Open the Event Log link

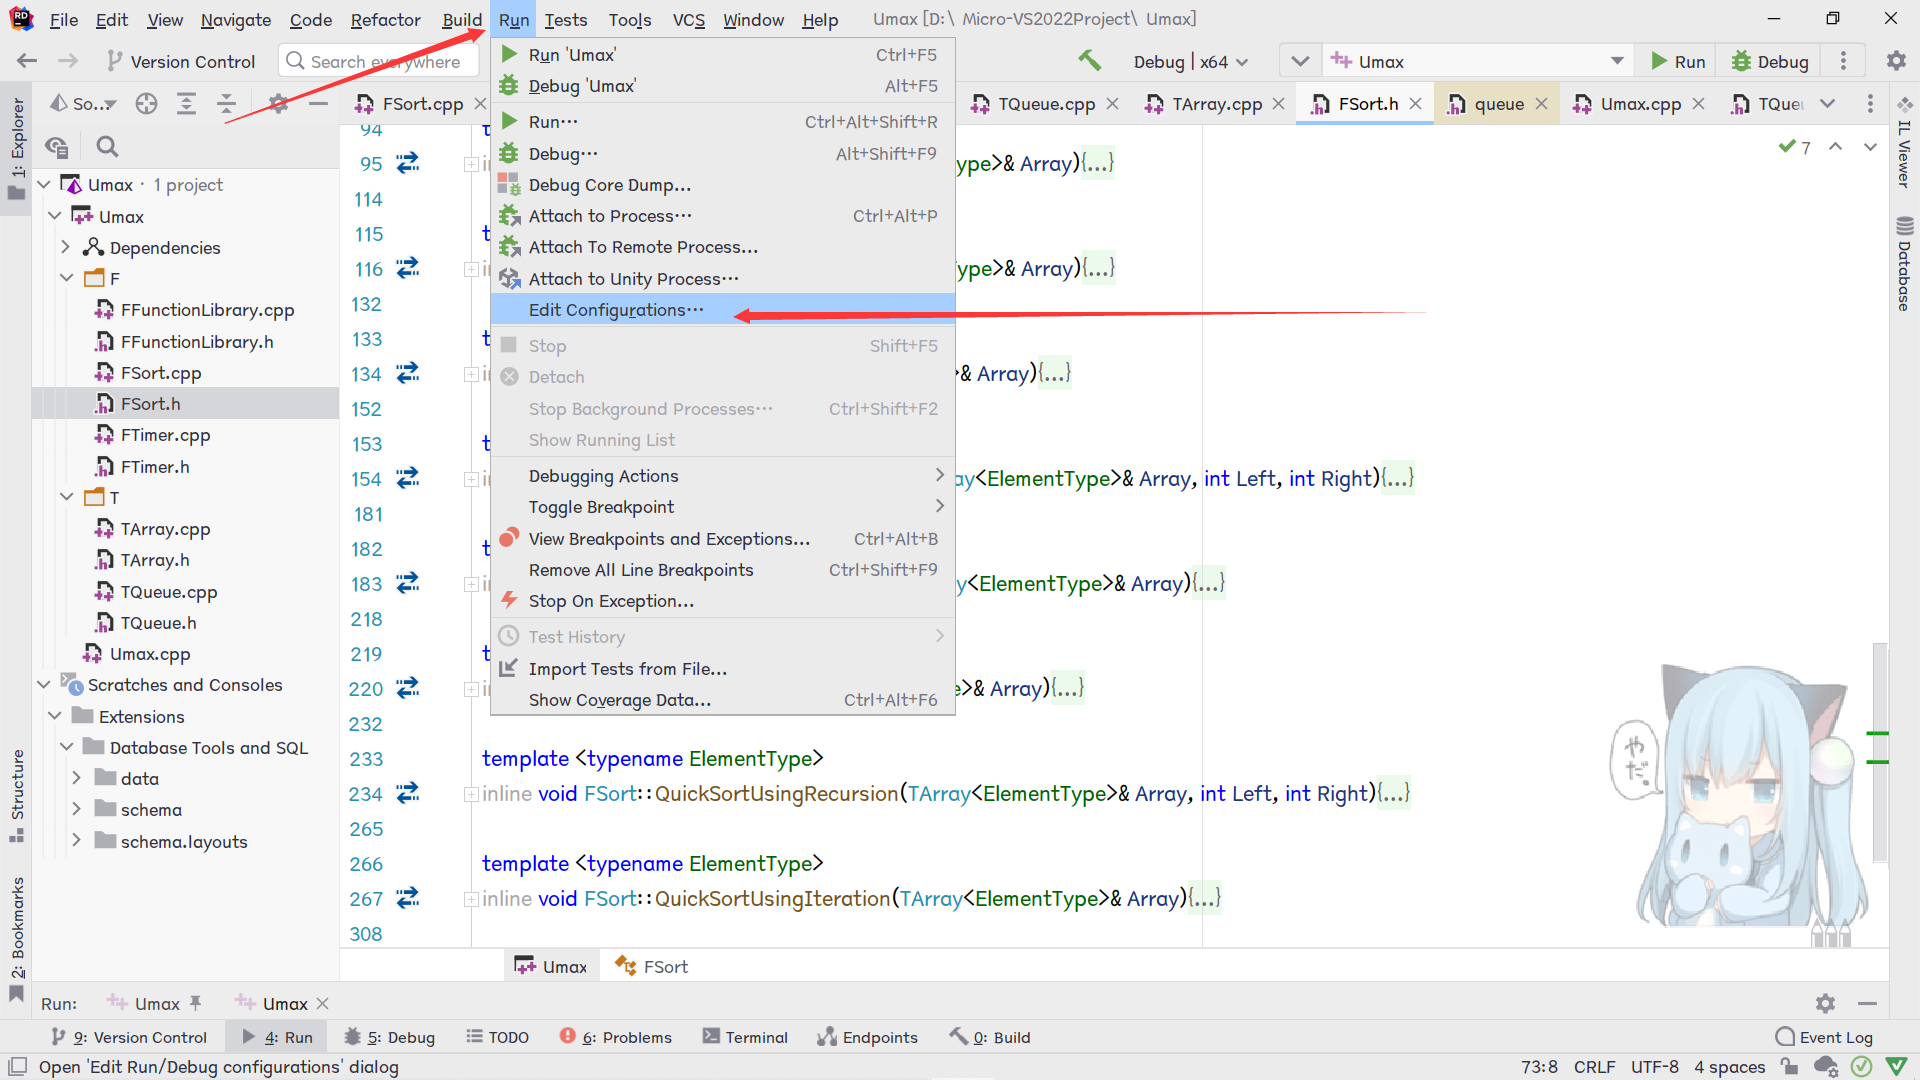pyautogui.click(x=1835, y=1037)
